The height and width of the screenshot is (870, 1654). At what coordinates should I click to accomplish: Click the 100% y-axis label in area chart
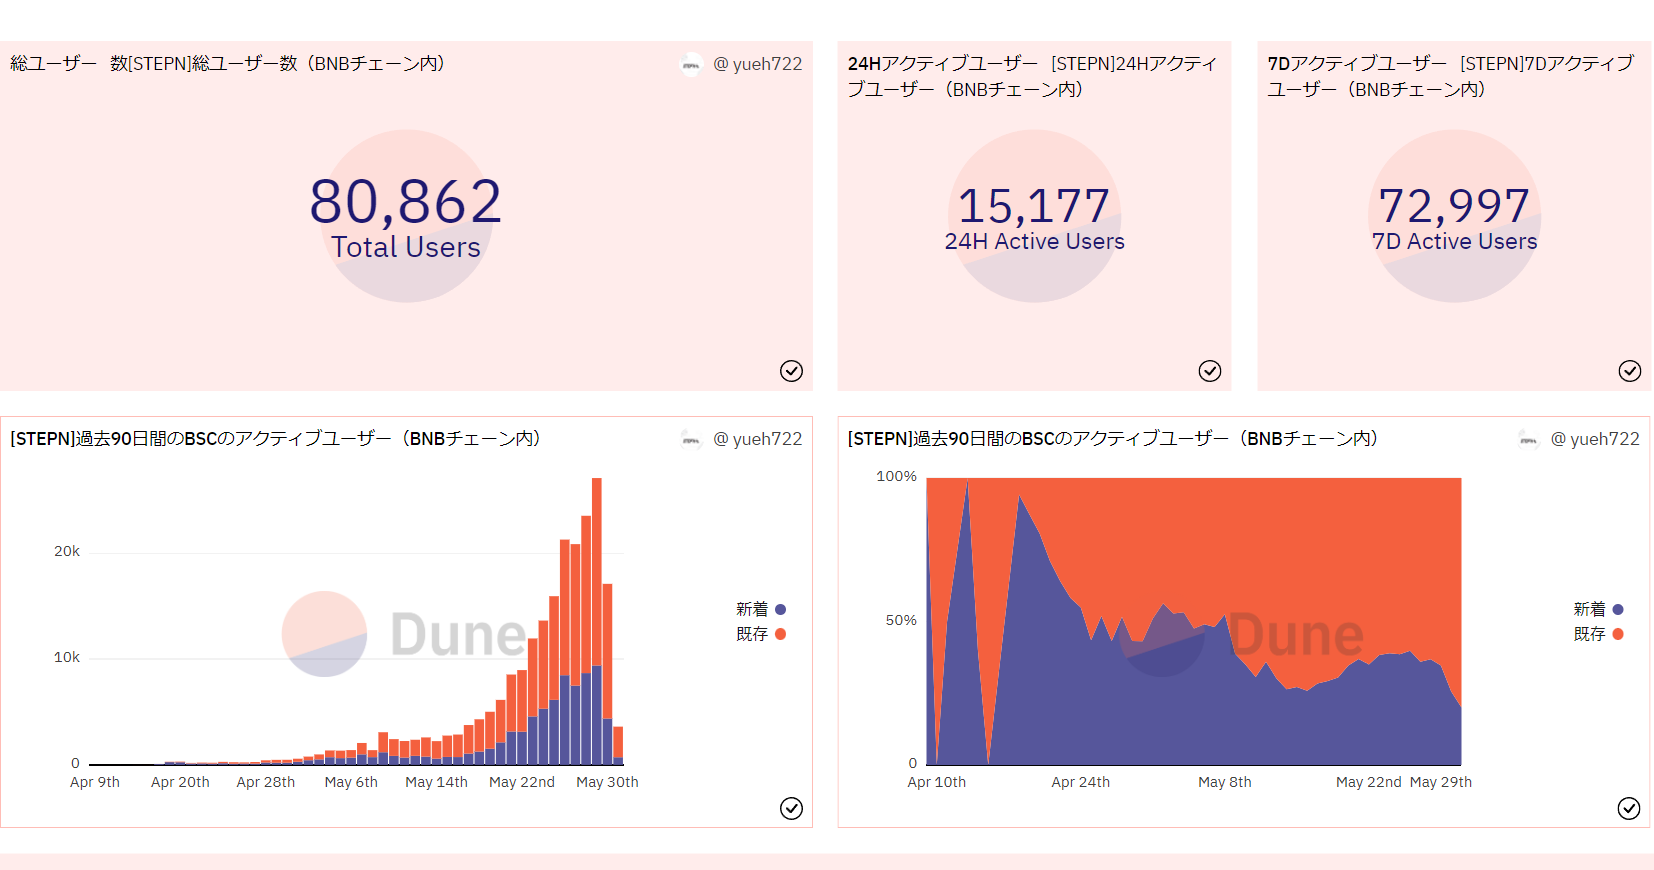896,476
